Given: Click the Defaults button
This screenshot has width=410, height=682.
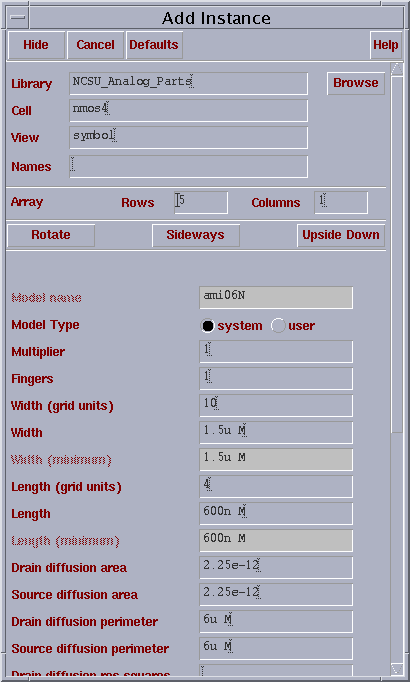Looking at the screenshot, I should 154,45.
